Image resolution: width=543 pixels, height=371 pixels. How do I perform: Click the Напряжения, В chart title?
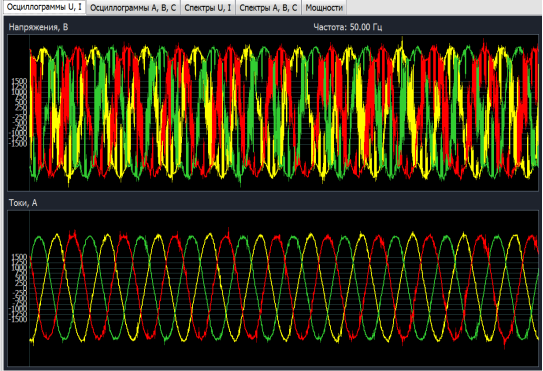[x=38, y=27]
